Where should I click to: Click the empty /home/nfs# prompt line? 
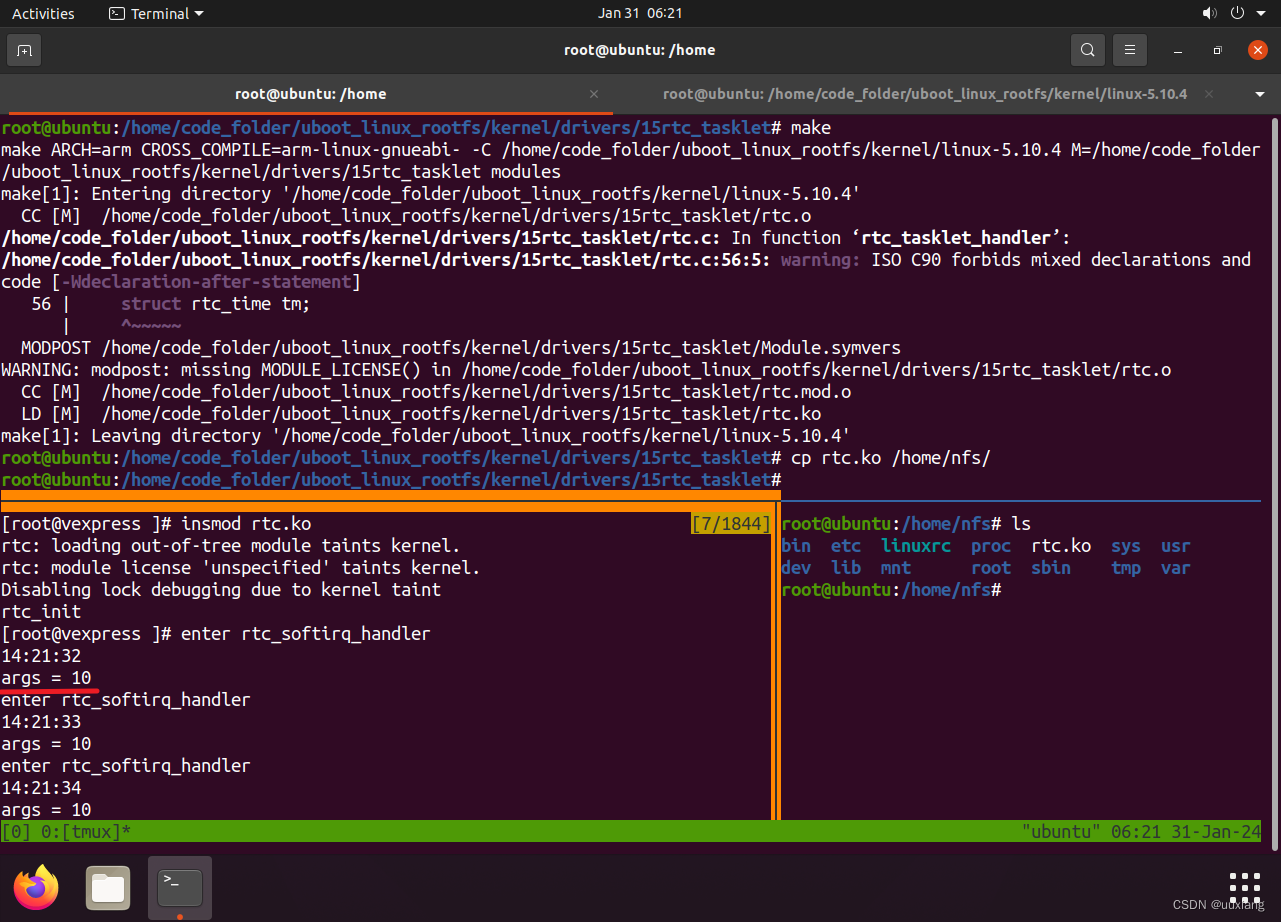891,590
